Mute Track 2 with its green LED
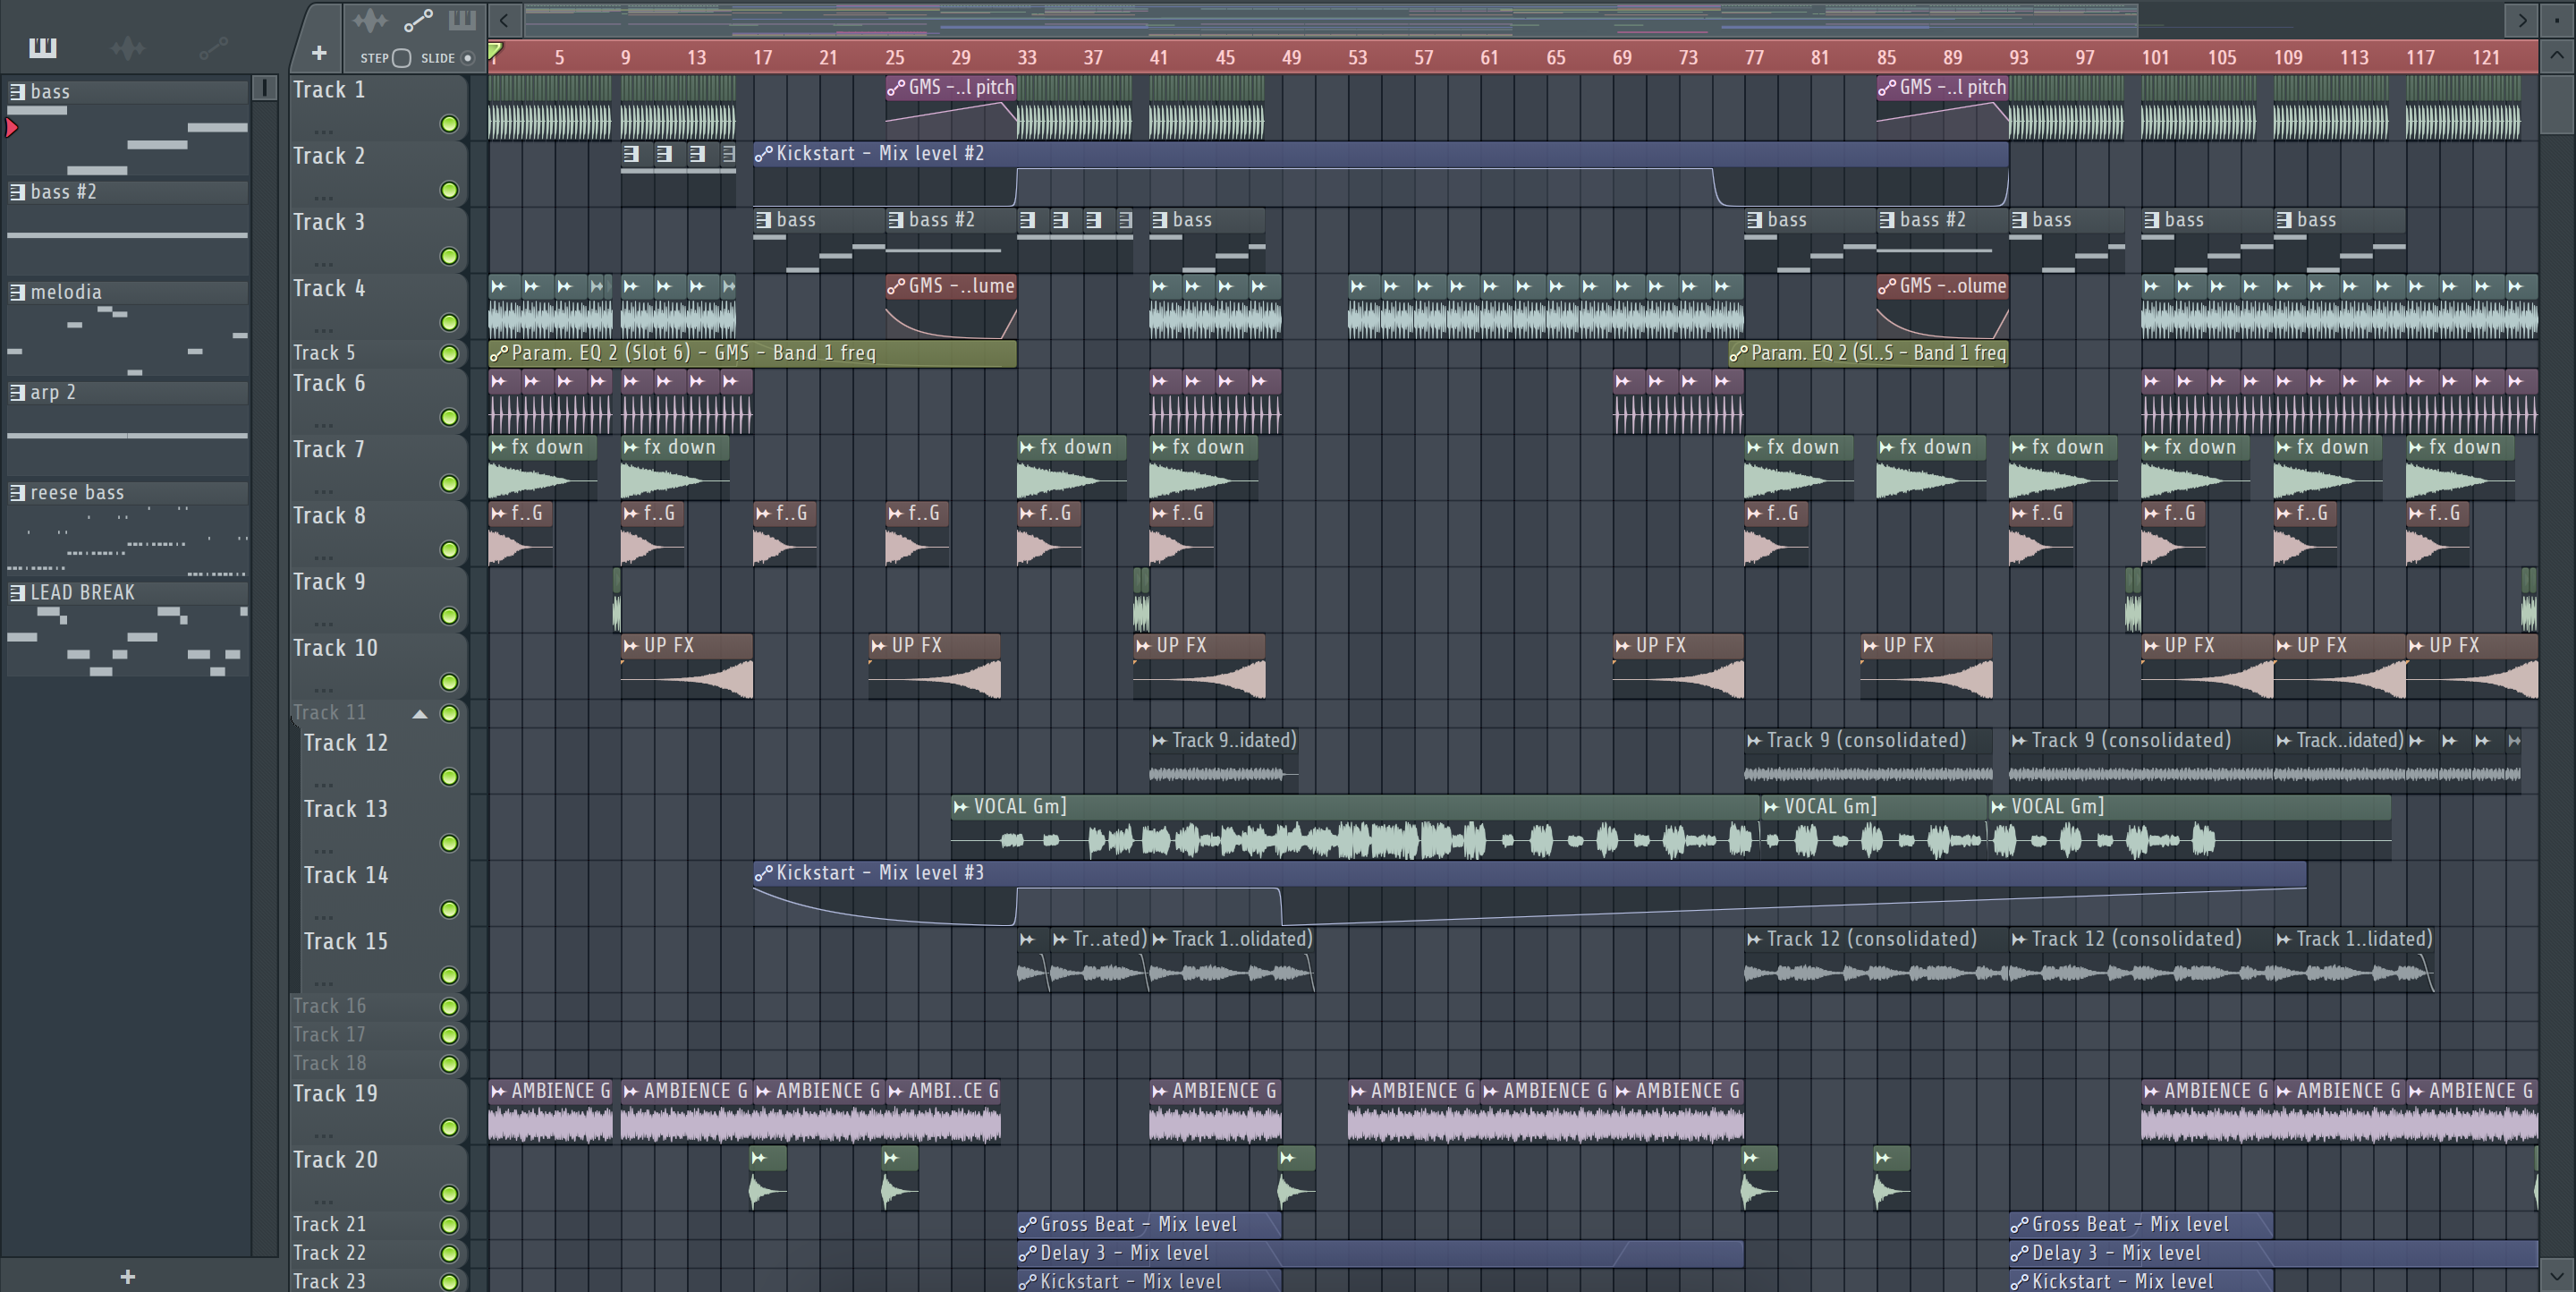The height and width of the screenshot is (1292, 2576). 450,190
